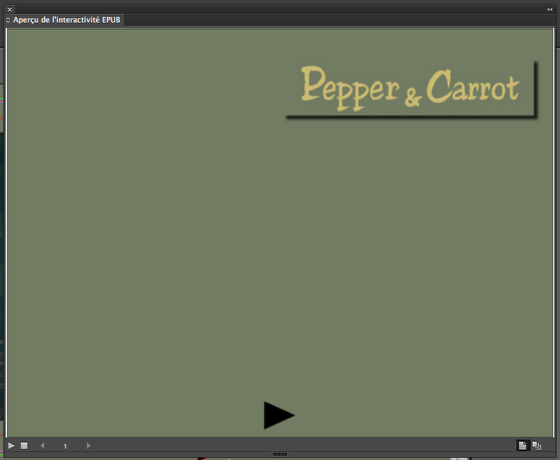Go to the previous page arrow
This screenshot has width=560, height=460.
click(42, 446)
